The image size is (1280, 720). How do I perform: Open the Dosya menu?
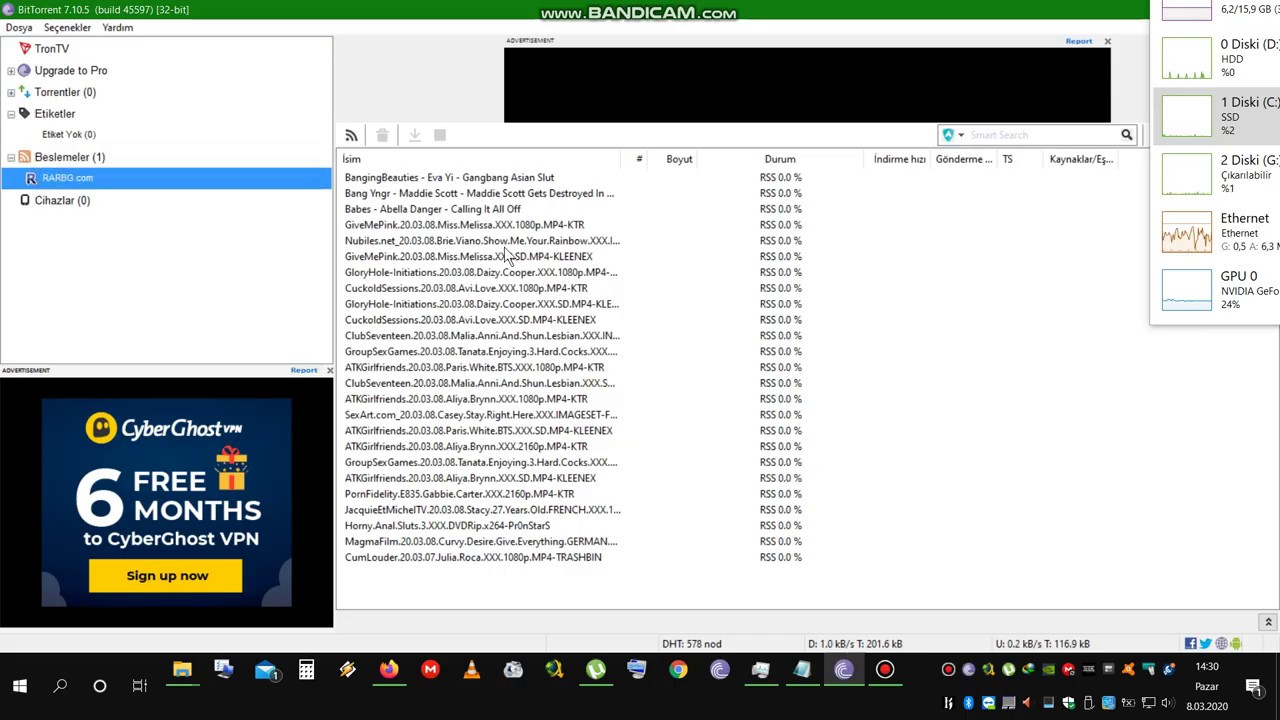(x=19, y=28)
